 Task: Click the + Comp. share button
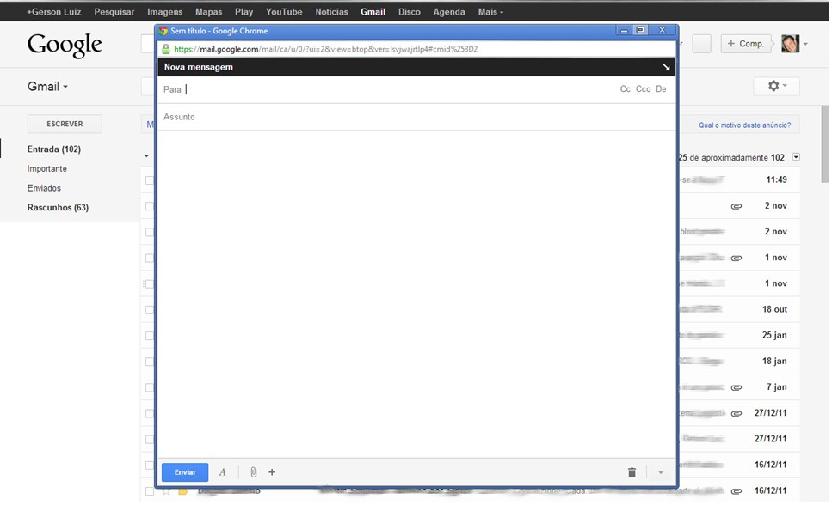(x=745, y=44)
